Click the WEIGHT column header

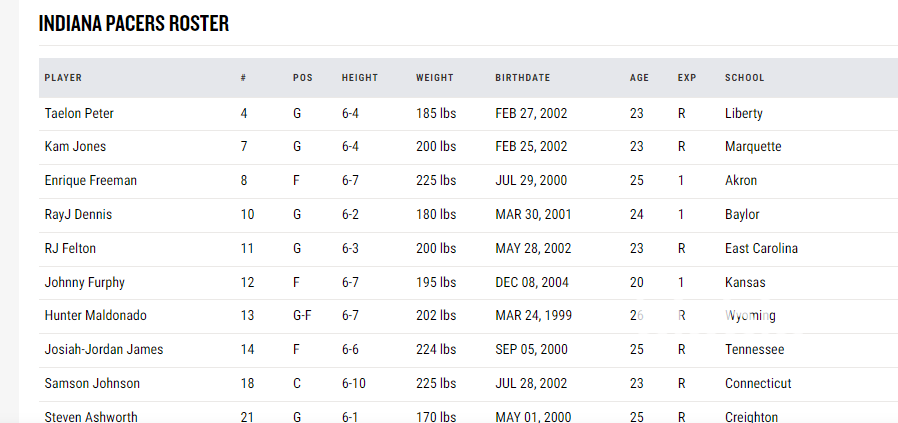pos(435,78)
